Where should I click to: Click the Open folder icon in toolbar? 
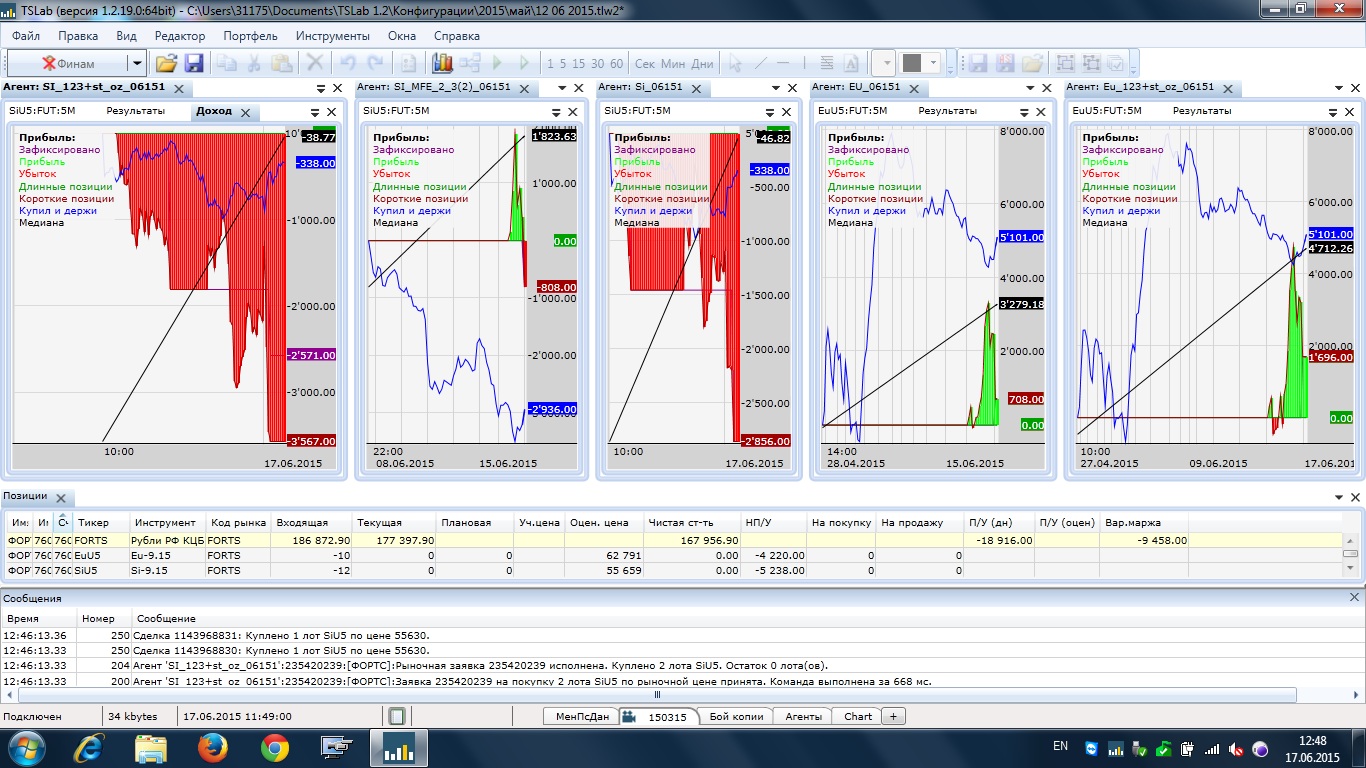click(166, 63)
